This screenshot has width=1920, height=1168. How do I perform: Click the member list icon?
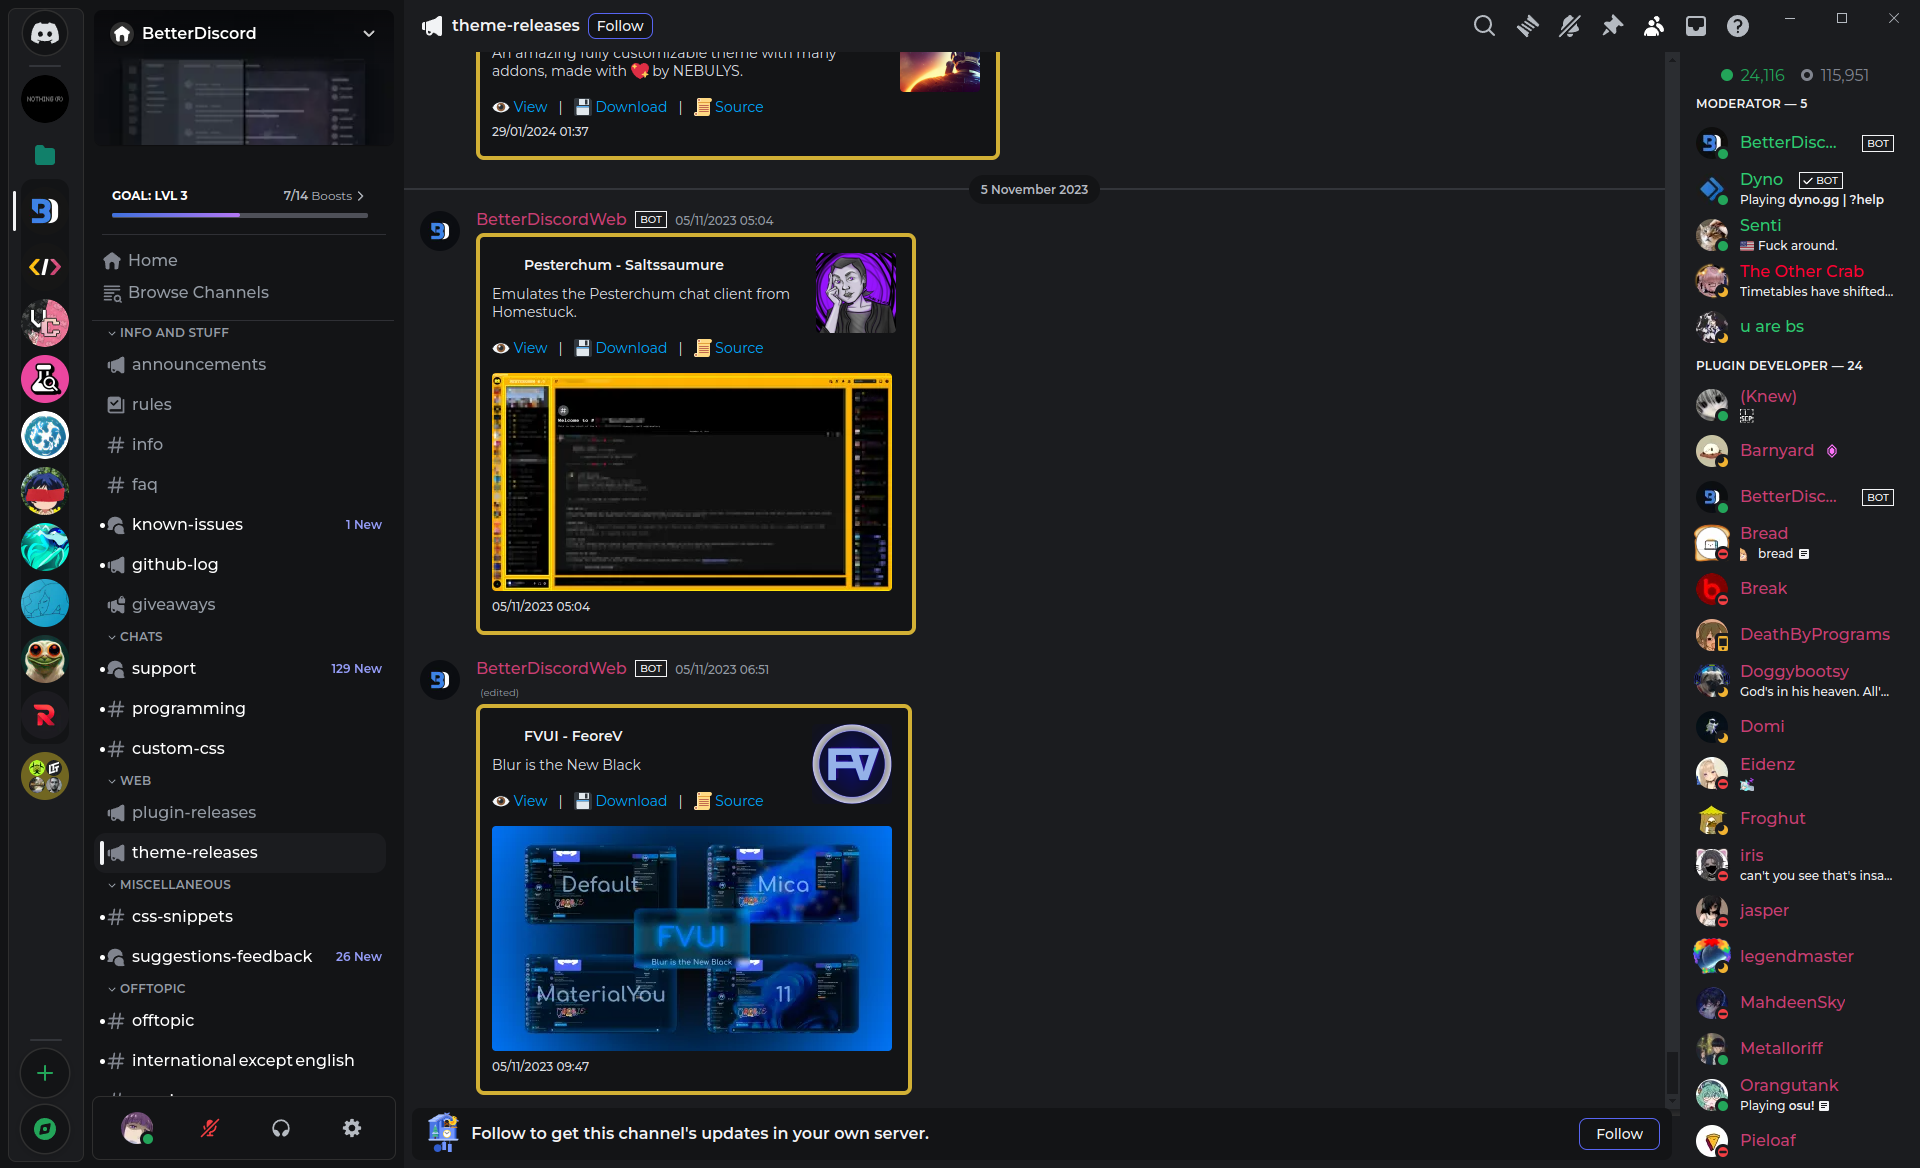click(x=1655, y=25)
